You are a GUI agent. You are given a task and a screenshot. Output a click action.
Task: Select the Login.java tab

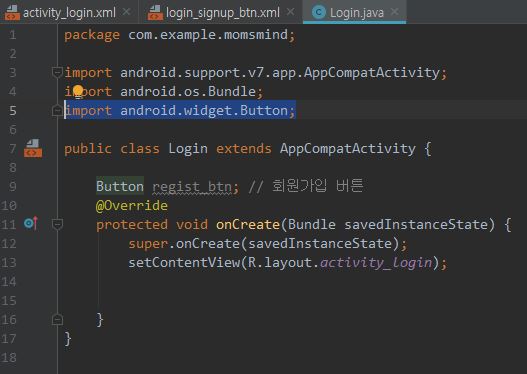click(x=355, y=12)
